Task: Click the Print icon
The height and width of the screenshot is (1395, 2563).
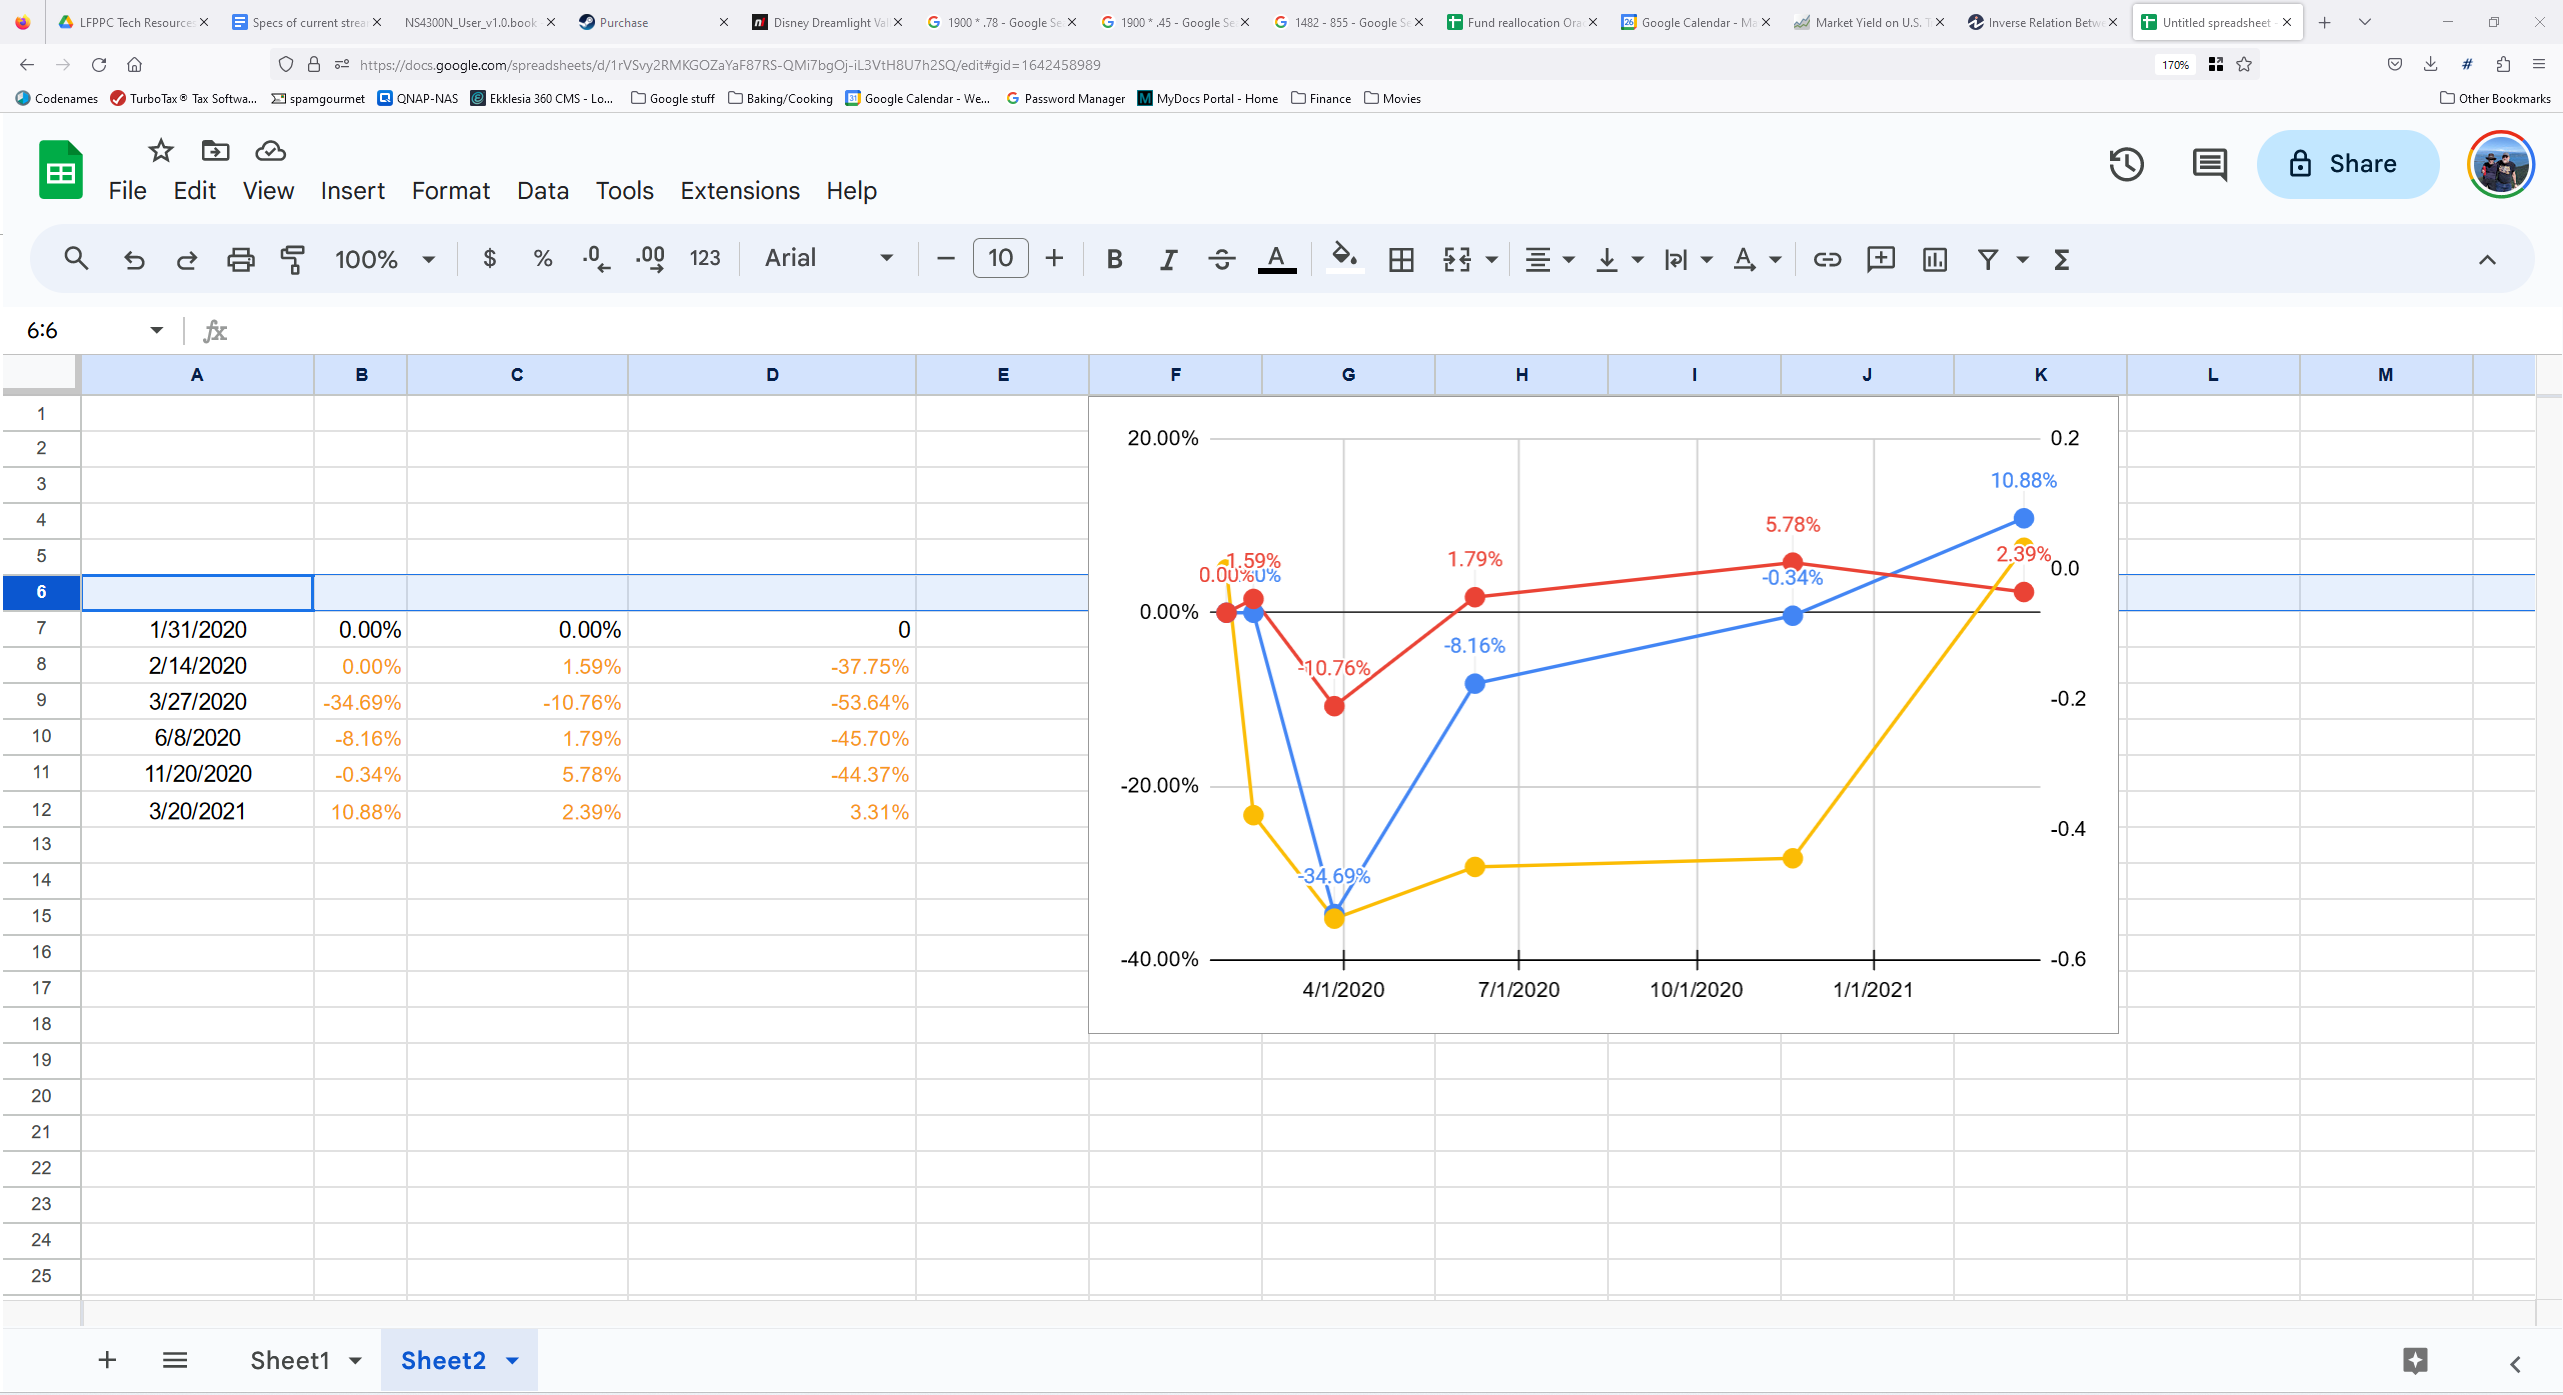Action: pos(240,259)
